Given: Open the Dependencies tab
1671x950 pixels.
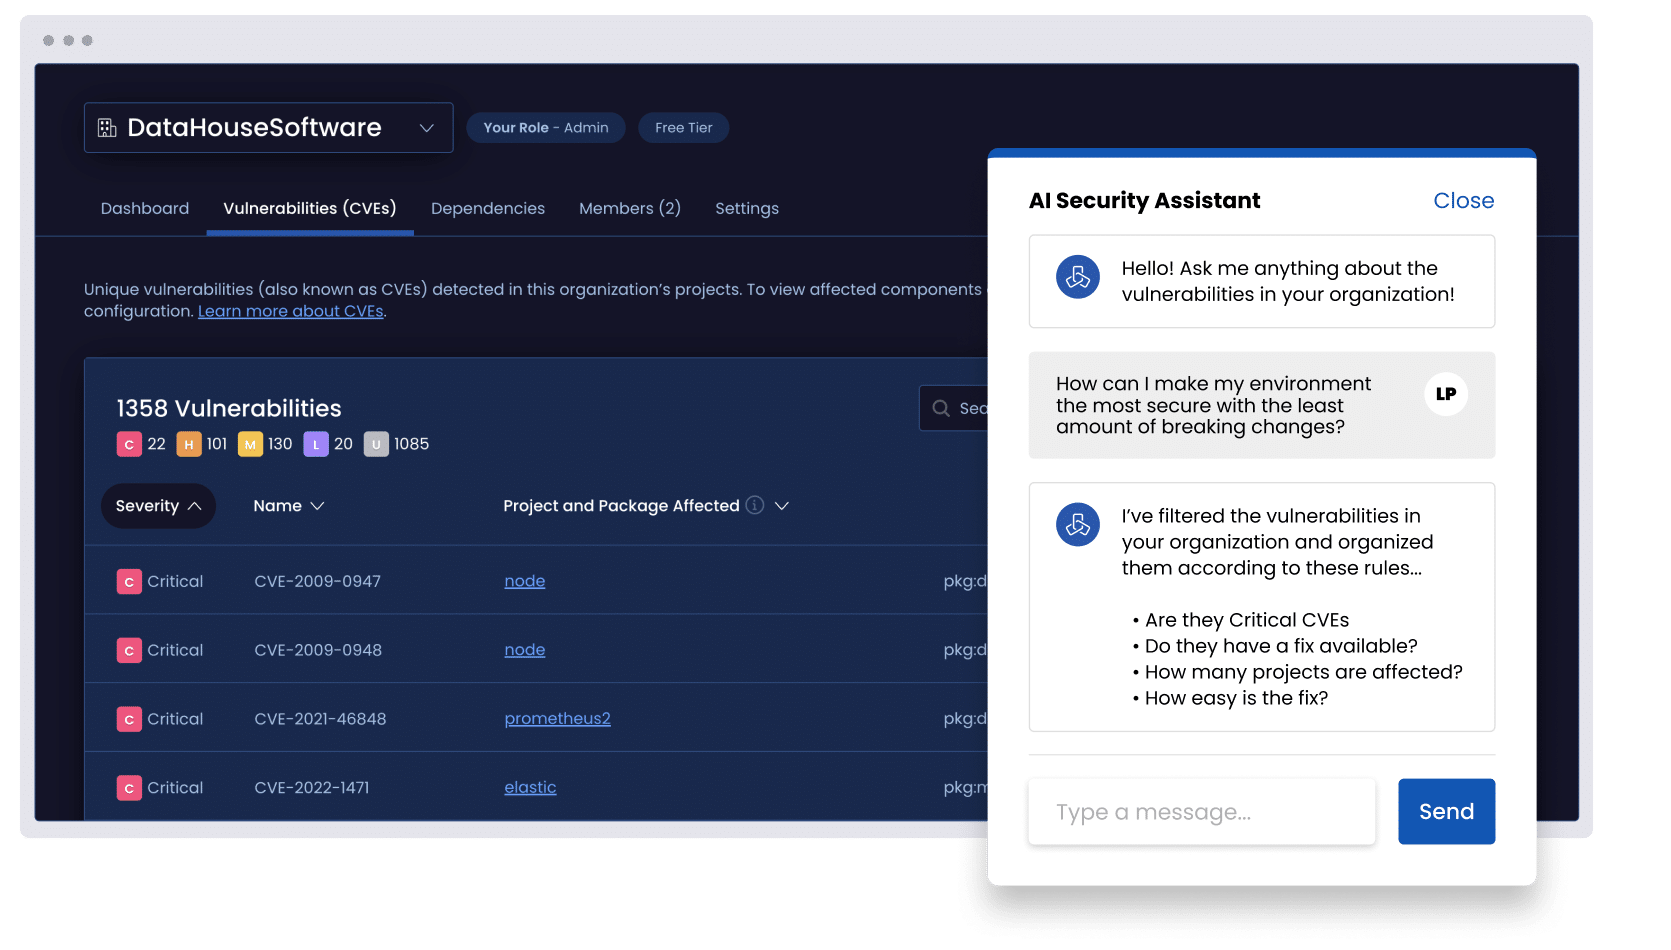Looking at the screenshot, I should coord(488,208).
